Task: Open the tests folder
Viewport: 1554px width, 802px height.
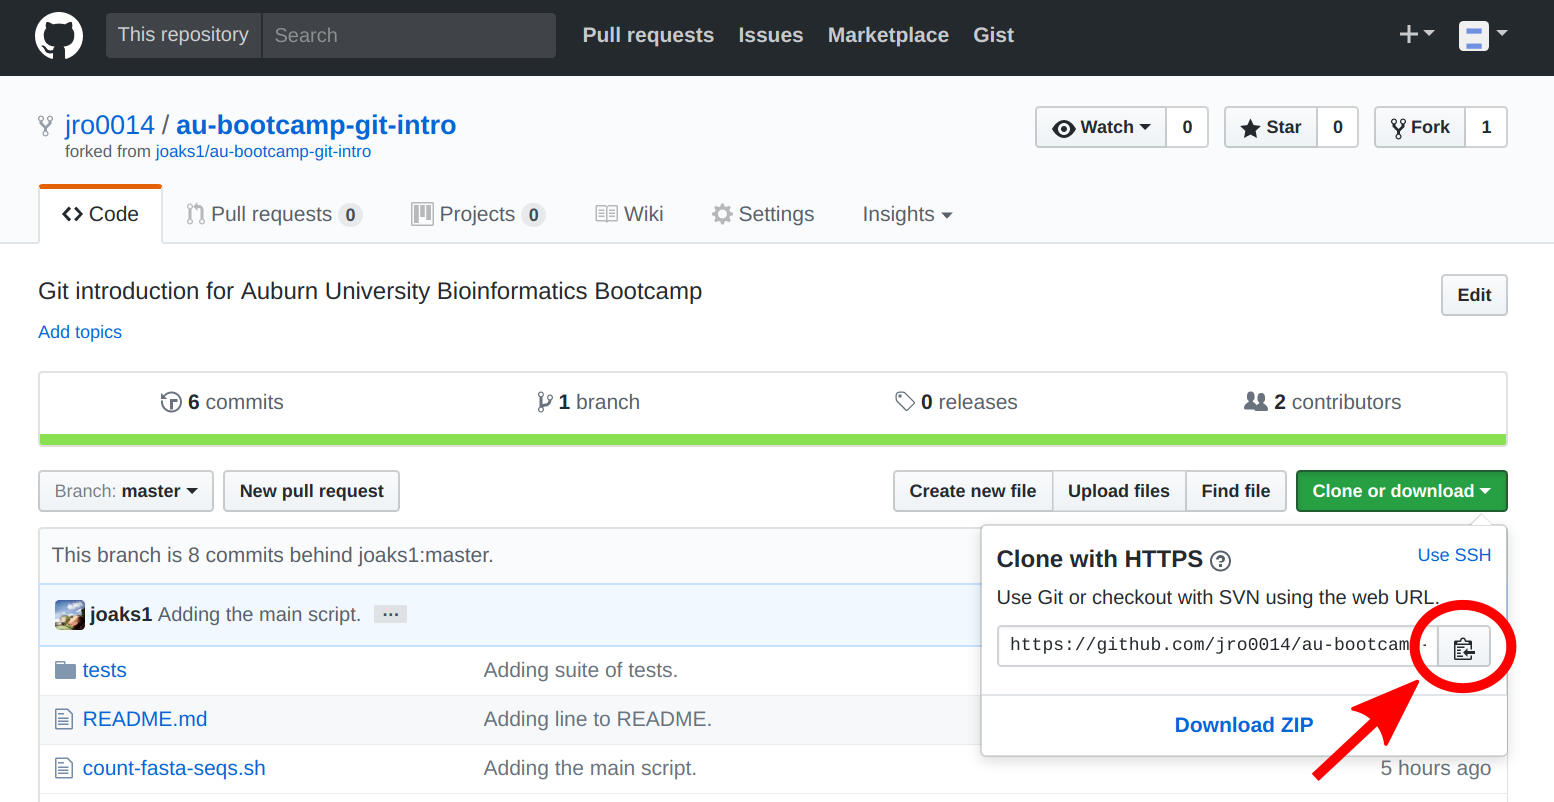Action: pos(104,670)
